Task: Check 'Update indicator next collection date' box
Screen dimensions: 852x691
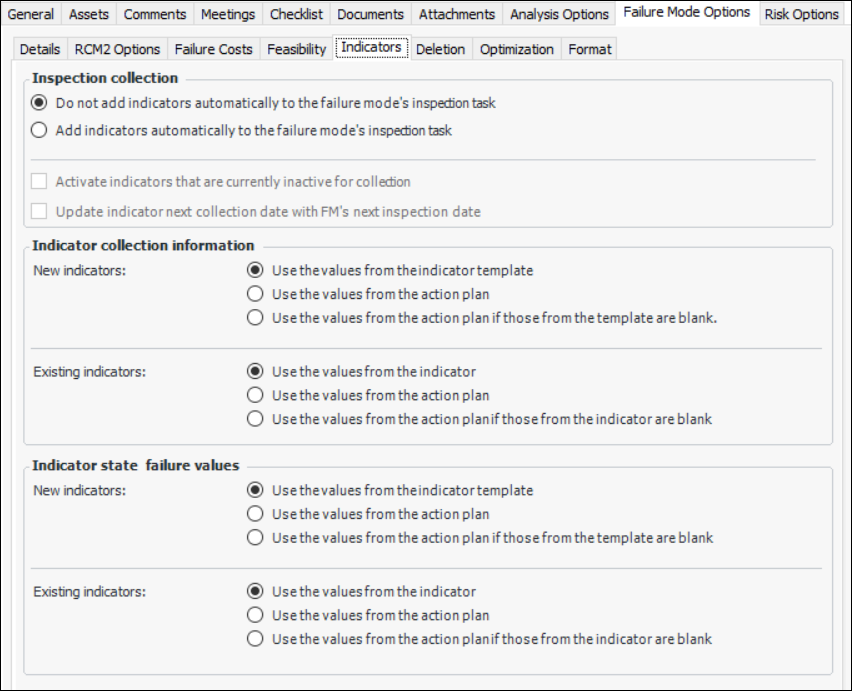Action: [40, 211]
